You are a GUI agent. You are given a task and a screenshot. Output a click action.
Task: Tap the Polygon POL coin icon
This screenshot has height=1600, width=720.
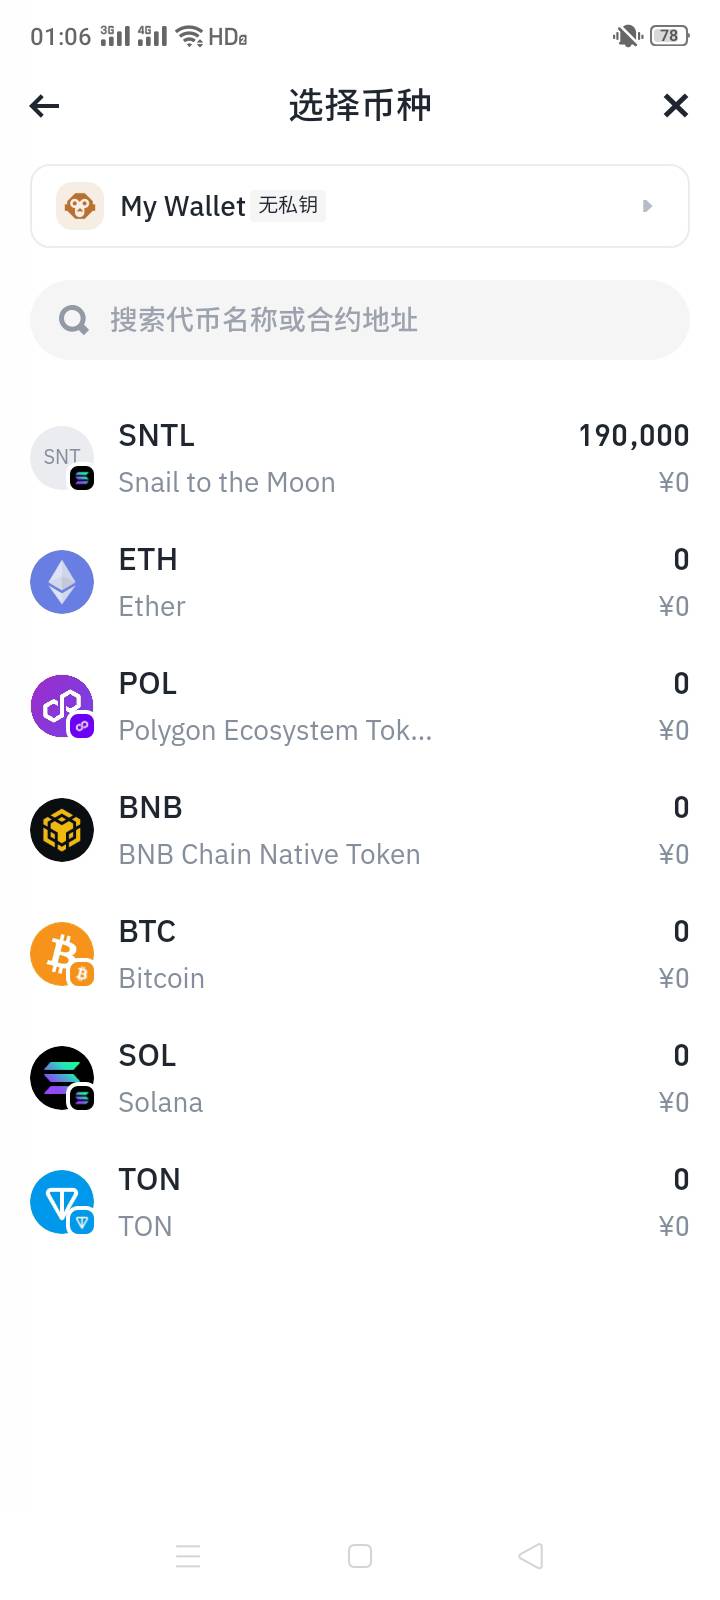pyautogui.click(x=62, y=706)
